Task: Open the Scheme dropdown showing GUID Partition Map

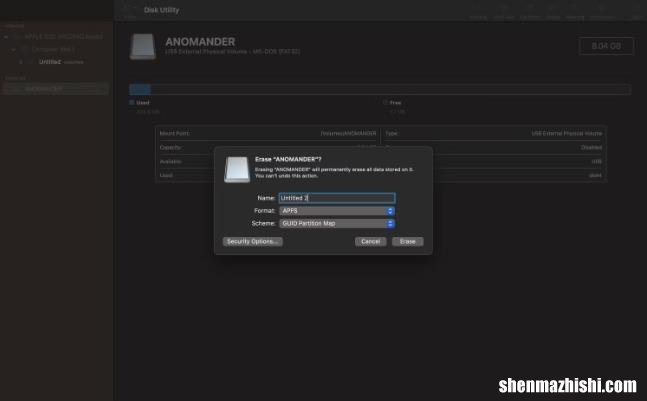Action: tap(337, 223)
